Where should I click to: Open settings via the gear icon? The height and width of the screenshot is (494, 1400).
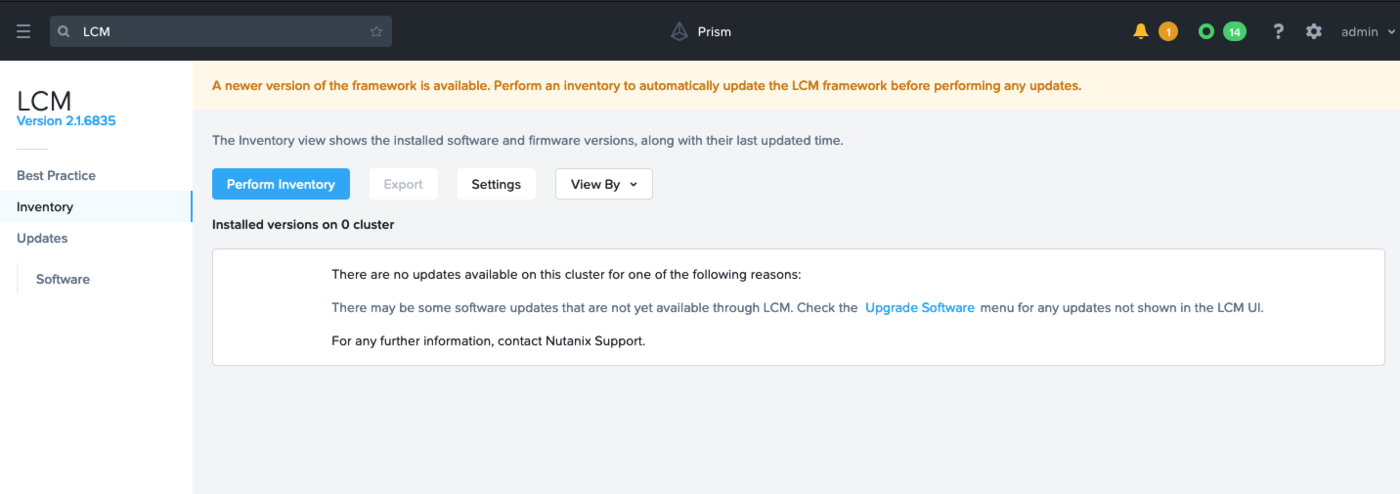click(1314, 31)
